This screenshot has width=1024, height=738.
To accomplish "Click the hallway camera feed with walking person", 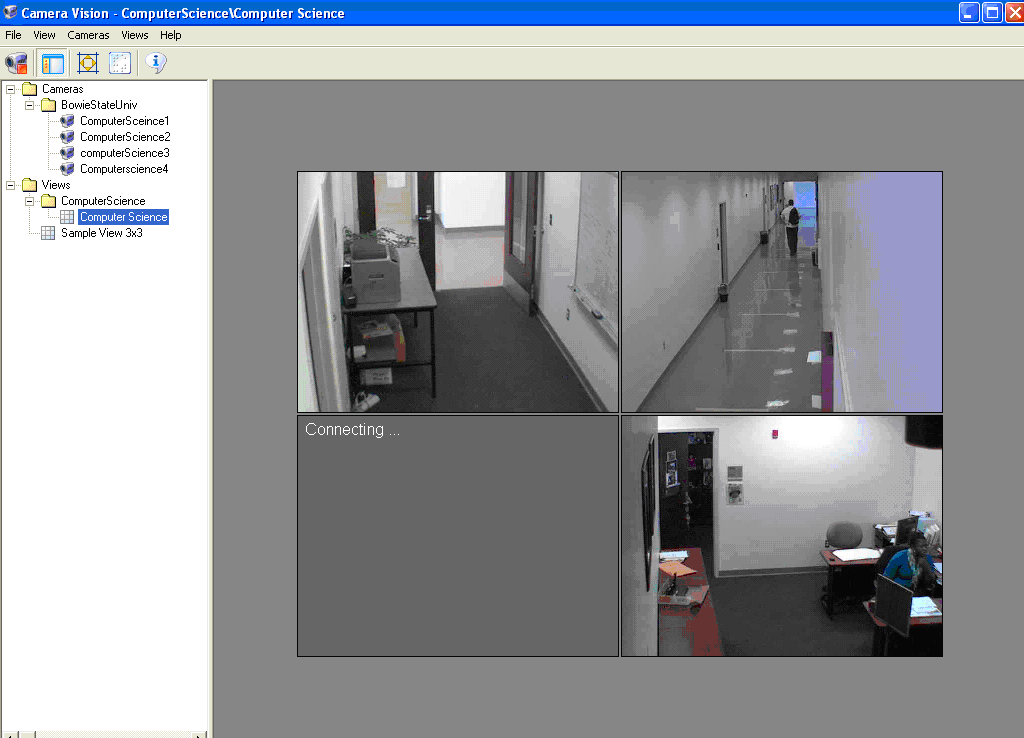I will pyautogui.click(x=782, y=292).
